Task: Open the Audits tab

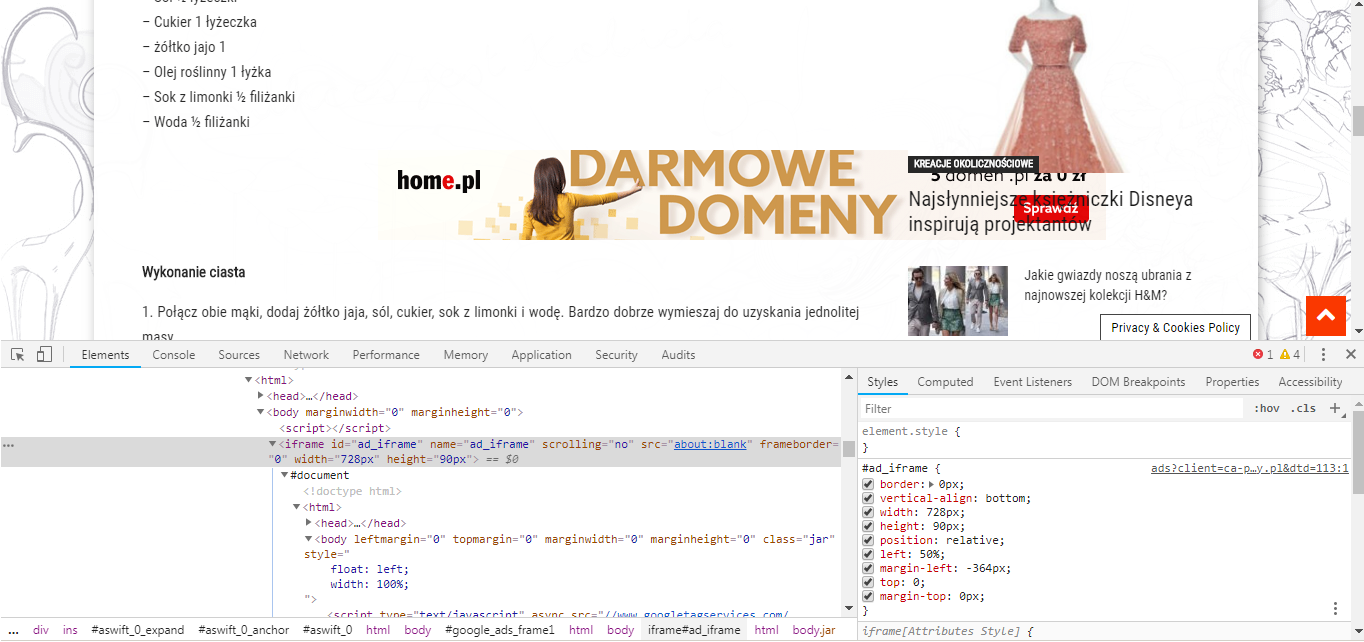Action: [x=678, y=355]
